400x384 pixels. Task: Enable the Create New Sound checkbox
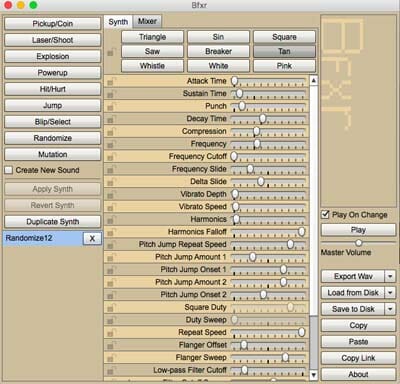tap(9, 170)
